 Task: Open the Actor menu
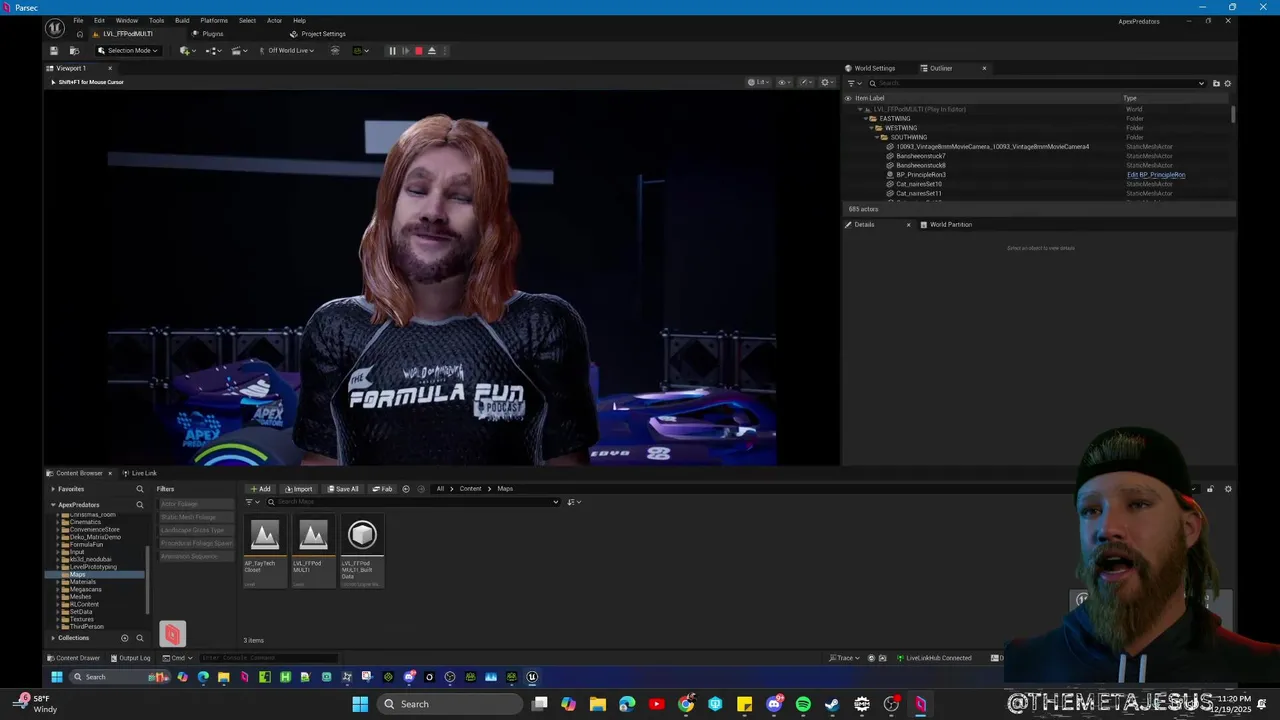(274, 20)
